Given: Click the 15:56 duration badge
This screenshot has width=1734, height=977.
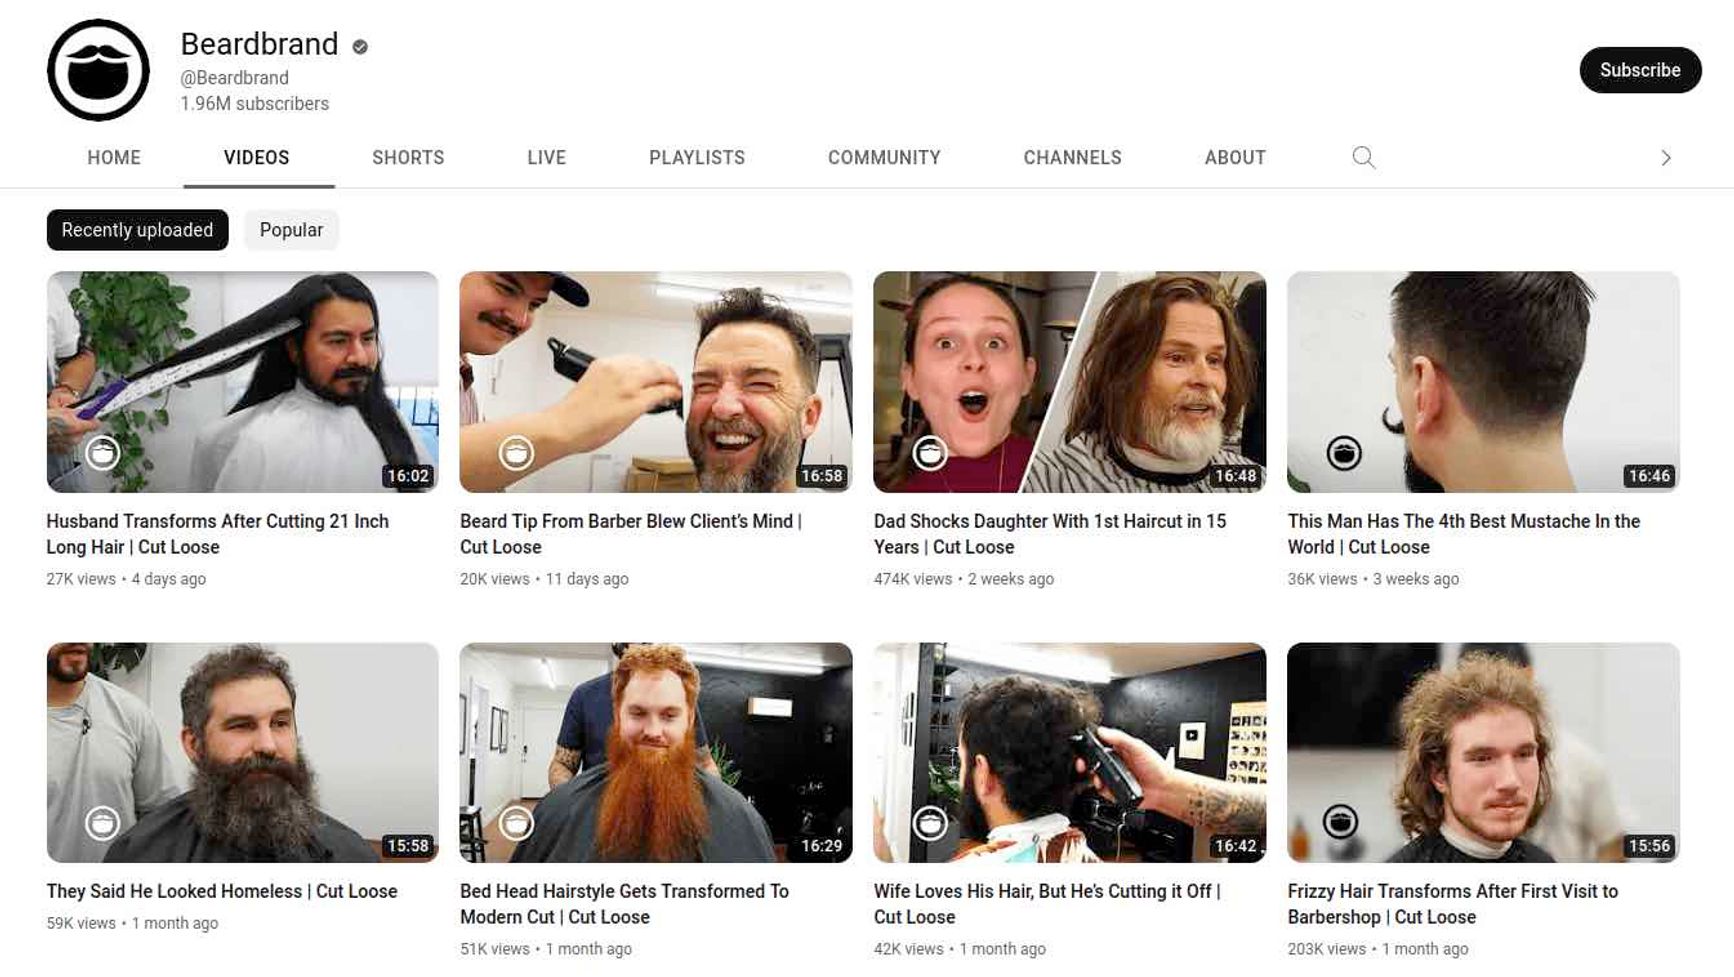Looking at the screenshot, I should [x=1649, y=846].
